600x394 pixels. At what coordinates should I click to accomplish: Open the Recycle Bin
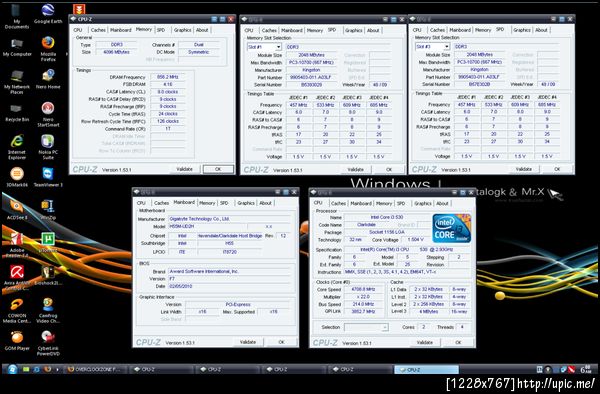(17, 113)
